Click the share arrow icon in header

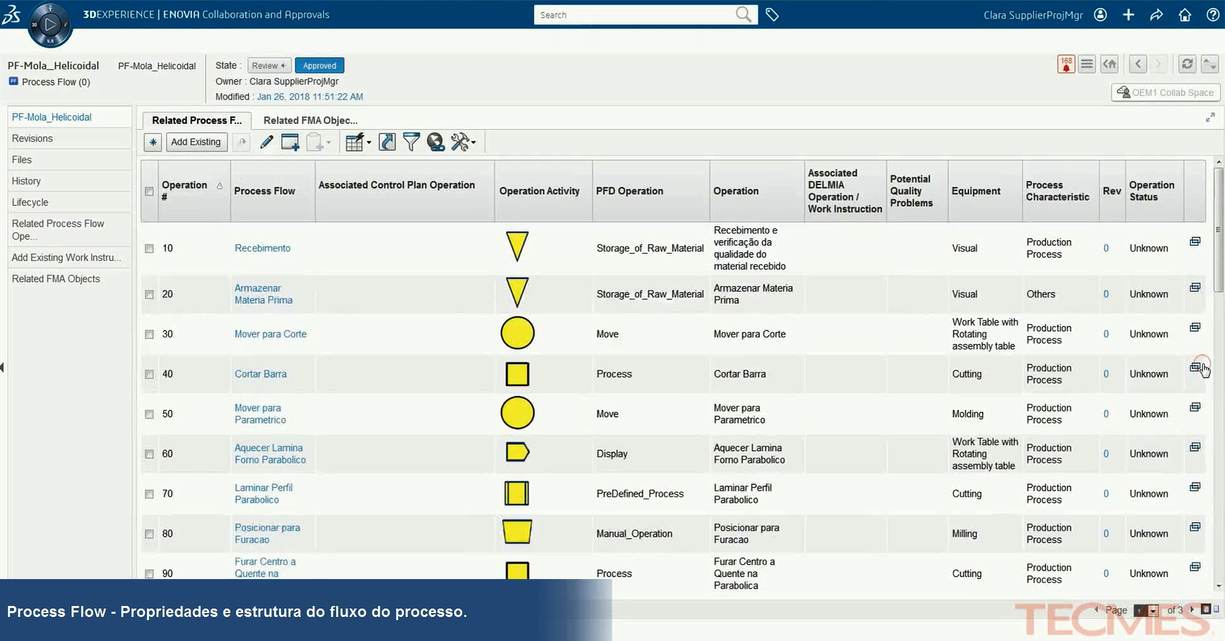(1157, 15)
